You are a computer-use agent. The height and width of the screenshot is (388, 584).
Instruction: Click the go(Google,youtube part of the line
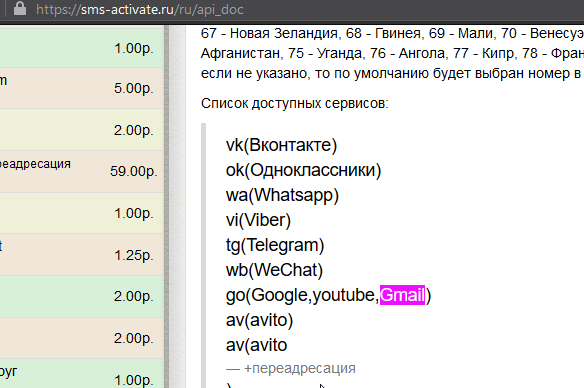point(302,295)
